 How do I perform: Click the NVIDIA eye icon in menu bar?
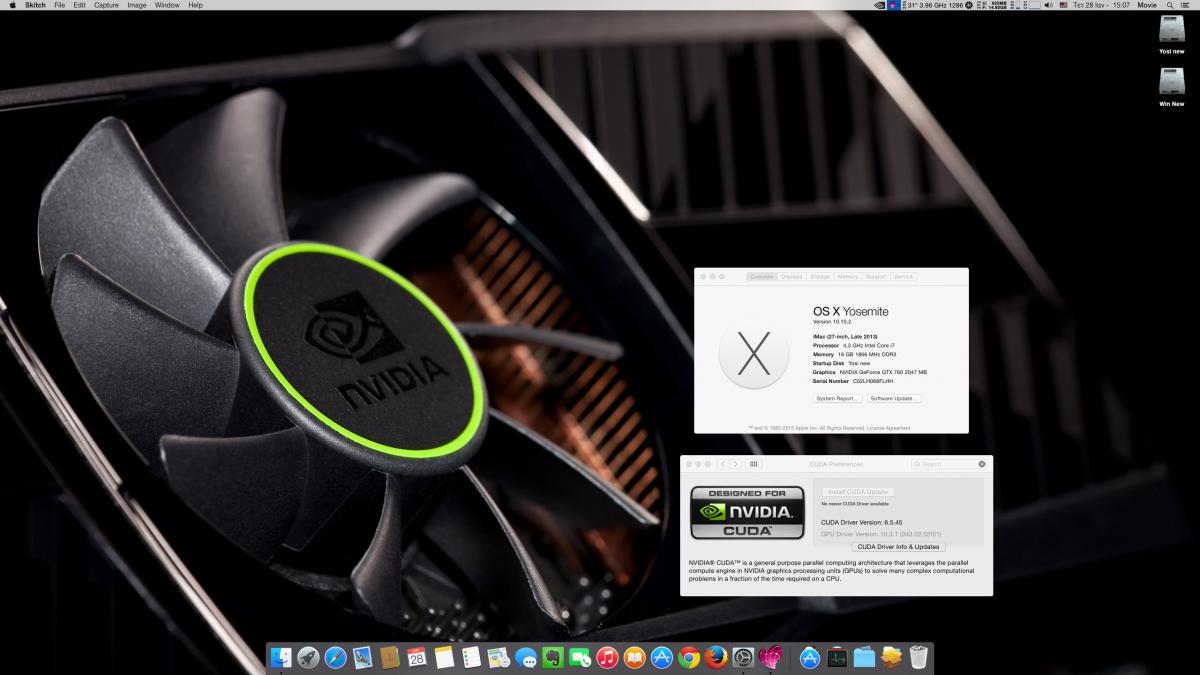pyautogui.click(x=878, y=5)
